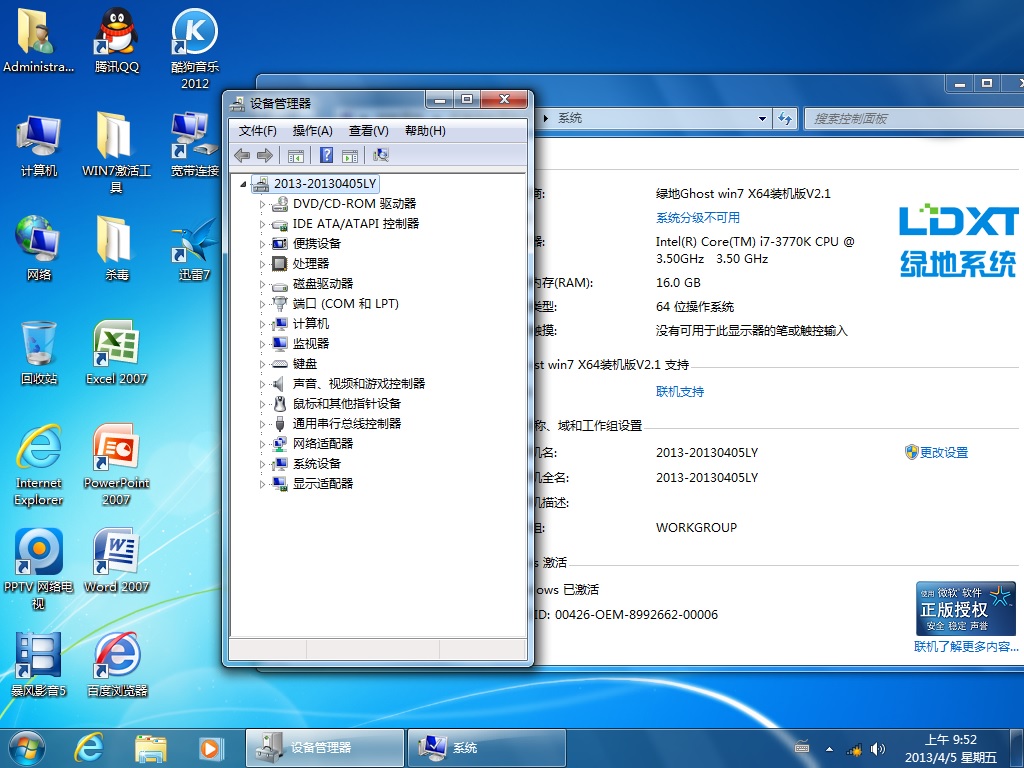Open the 文件(F) menu

pyautogui.click(x=257, y=131)
